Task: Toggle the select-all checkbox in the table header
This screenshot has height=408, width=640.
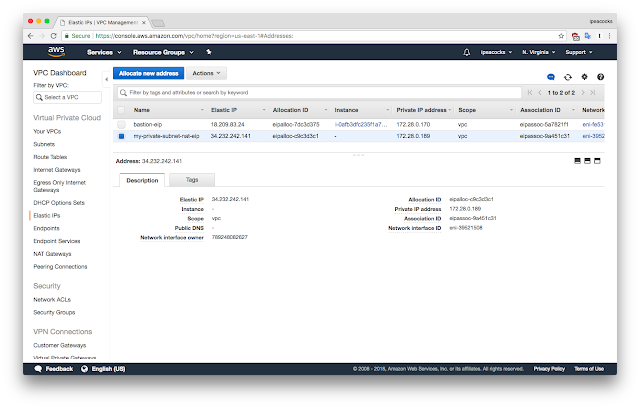Action: 121,110
